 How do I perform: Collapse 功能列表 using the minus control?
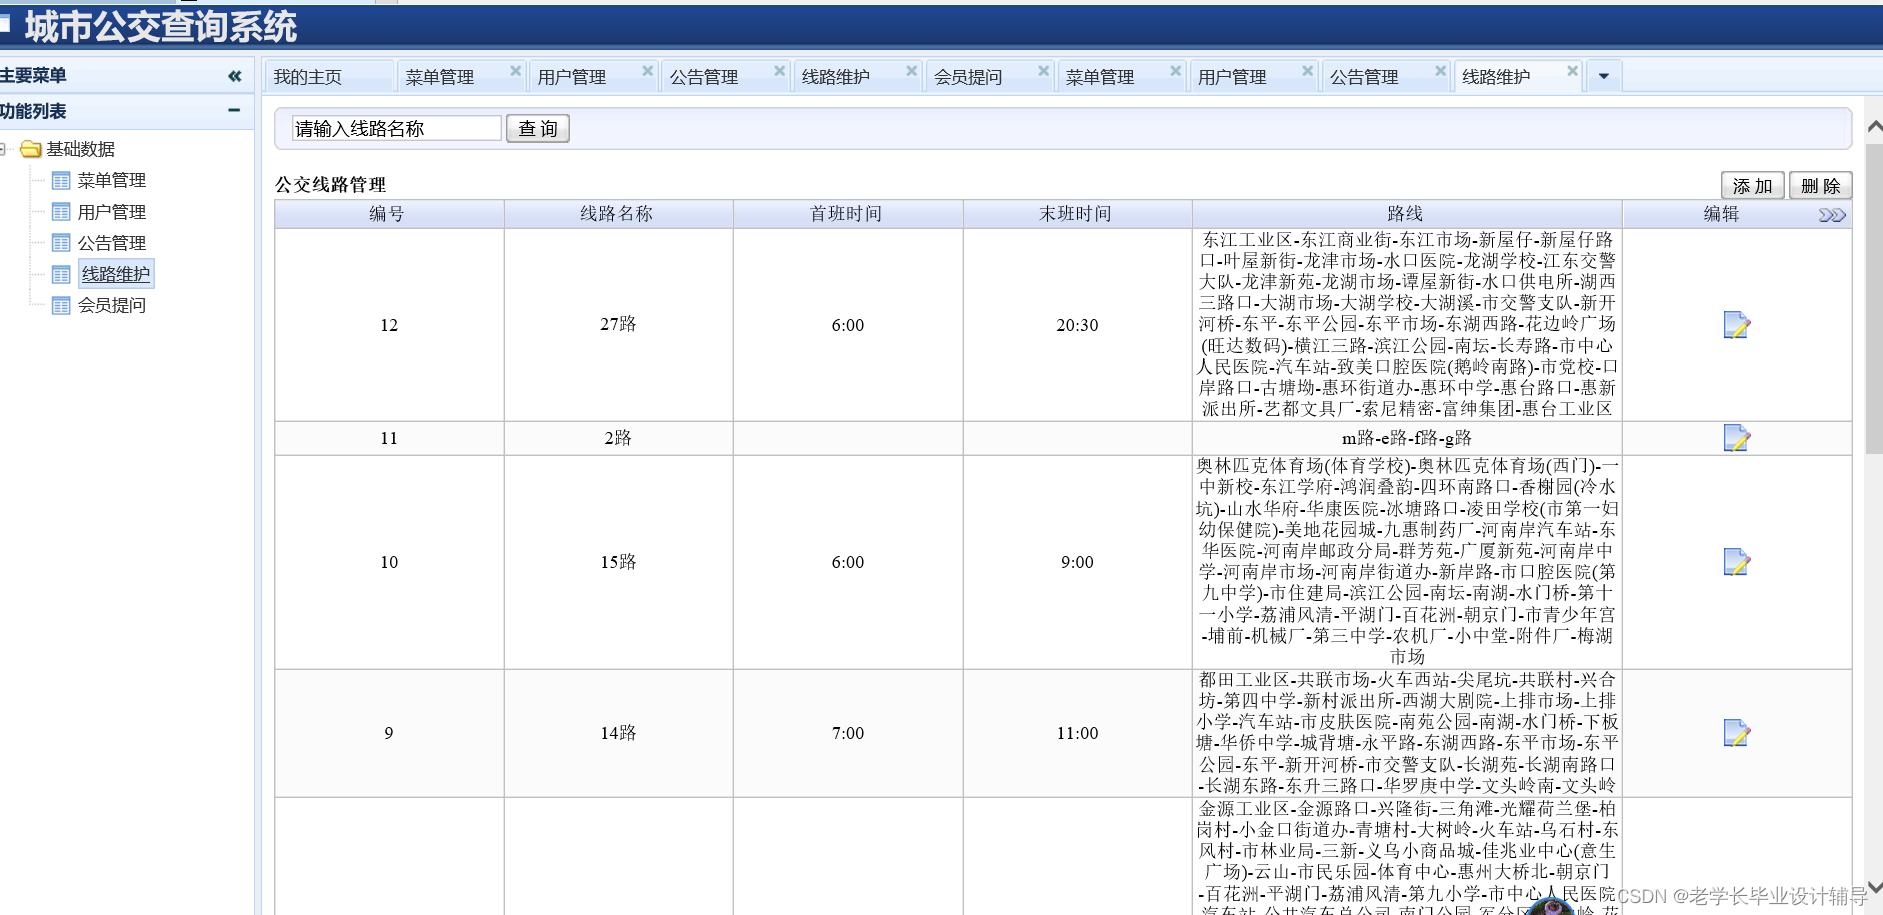234,110
